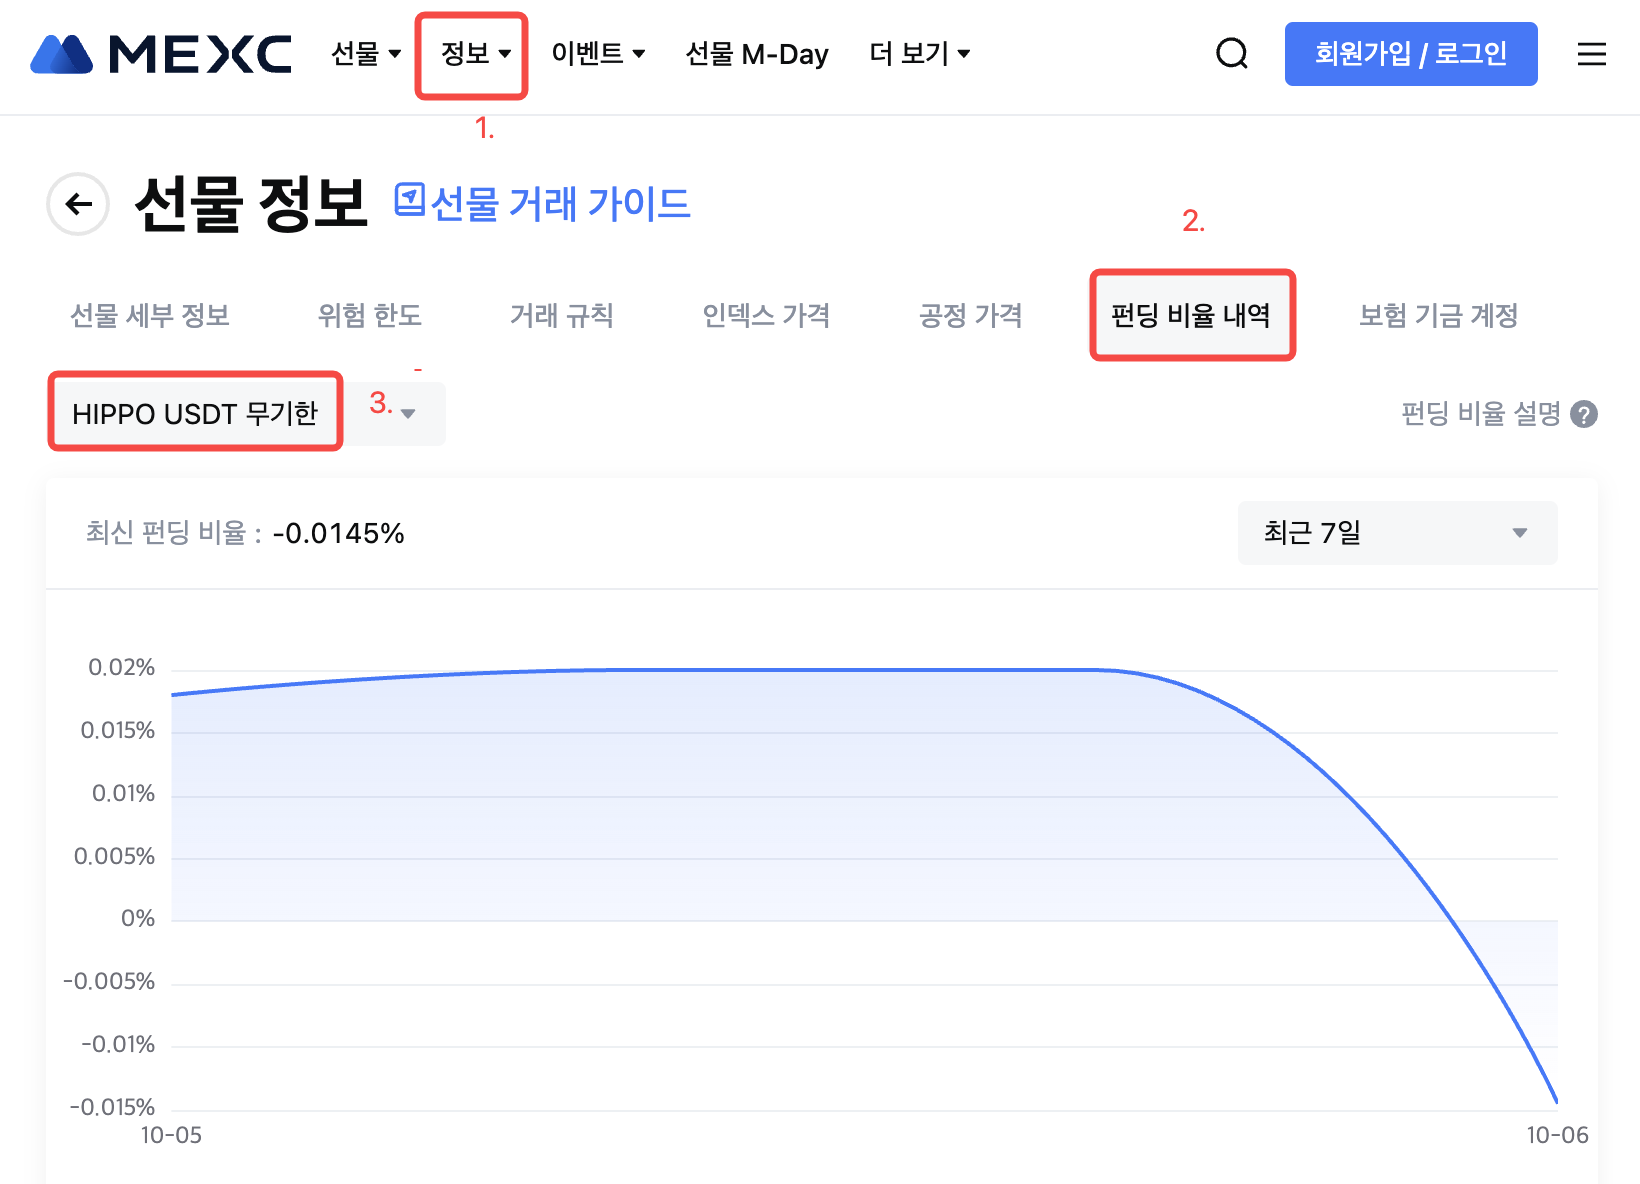
Task: Open the 더 보기 menu
Action: tap(919, 54)
